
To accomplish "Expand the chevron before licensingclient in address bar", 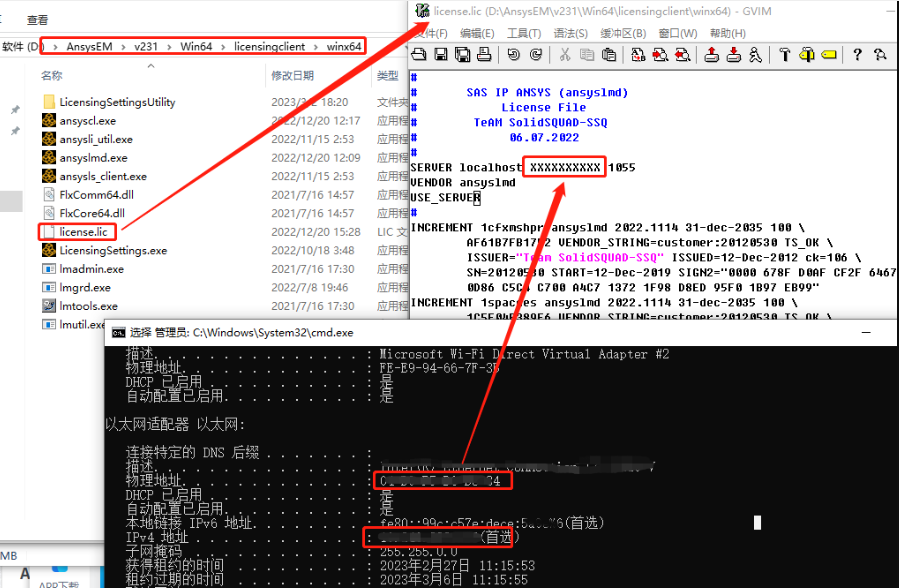I will pyautogui.click(x=222, y=47).
